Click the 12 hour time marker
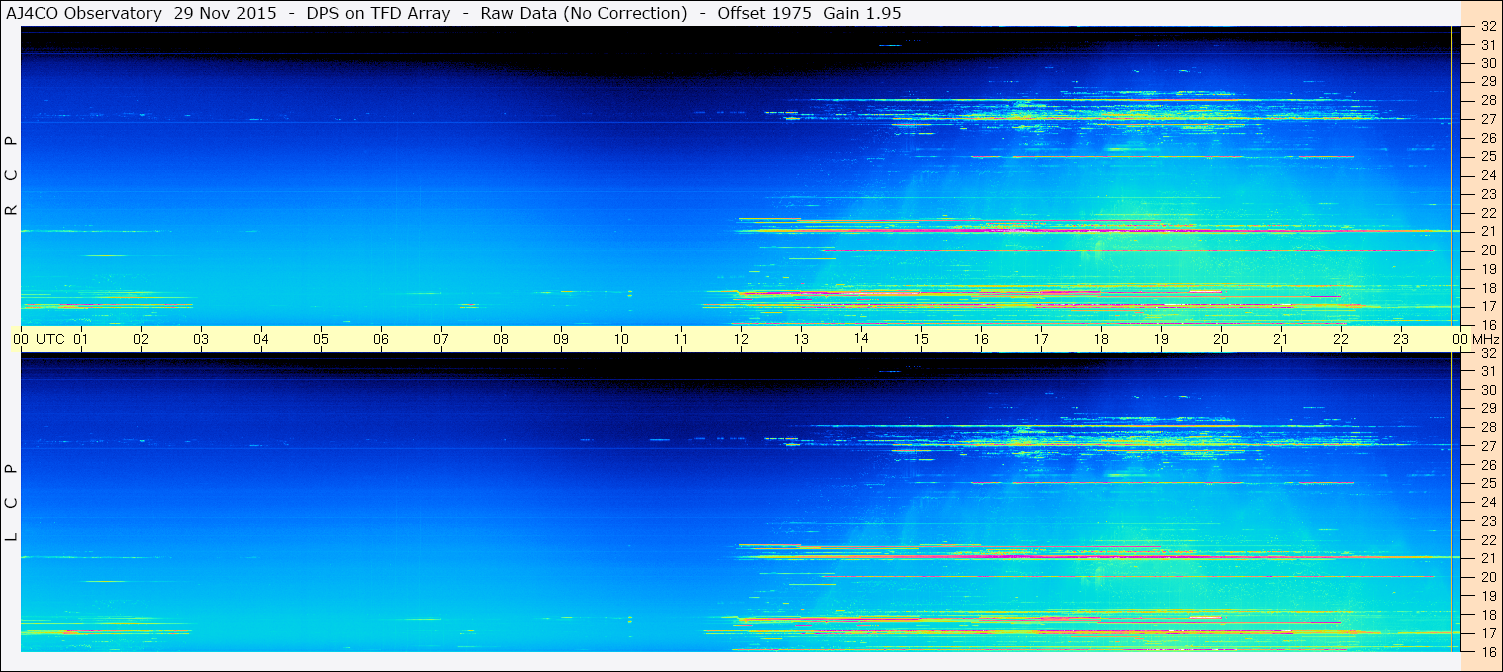 coord(741,339)
